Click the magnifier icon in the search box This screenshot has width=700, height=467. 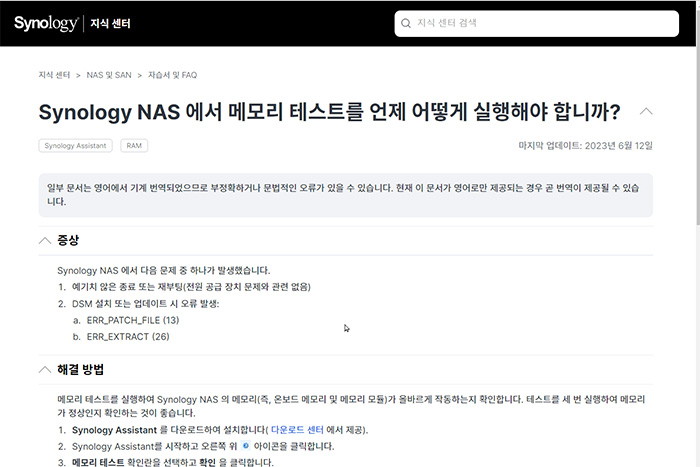click(x=406, y=23)
